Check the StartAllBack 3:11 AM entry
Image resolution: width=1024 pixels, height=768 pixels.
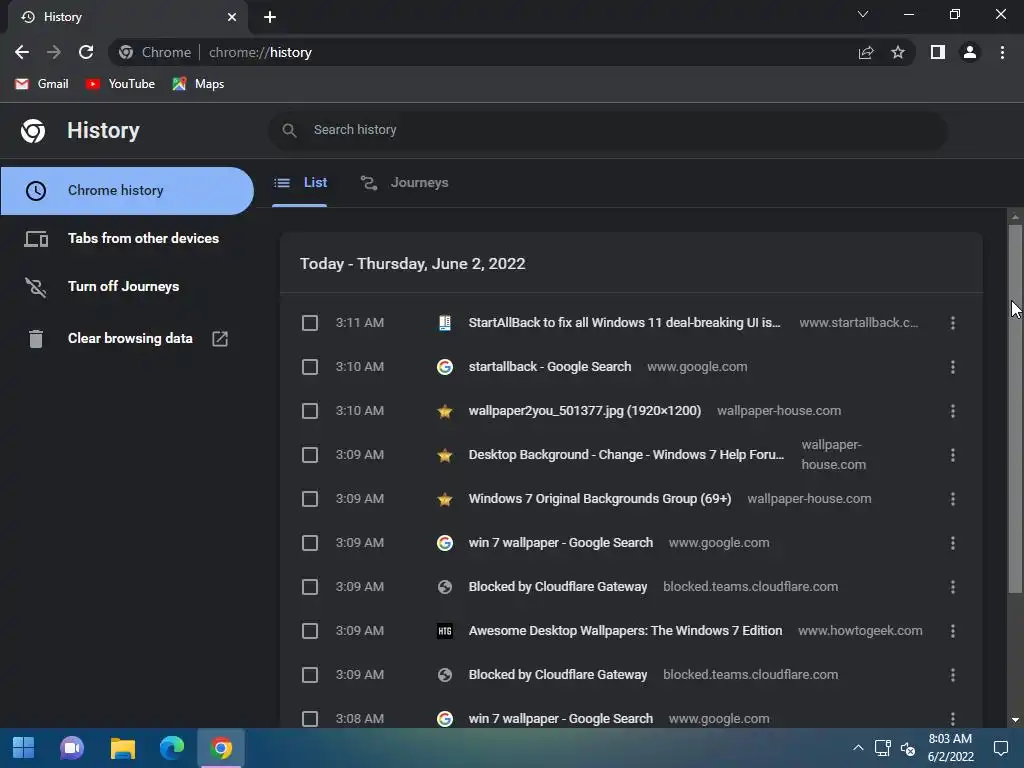tap(310, 323)
